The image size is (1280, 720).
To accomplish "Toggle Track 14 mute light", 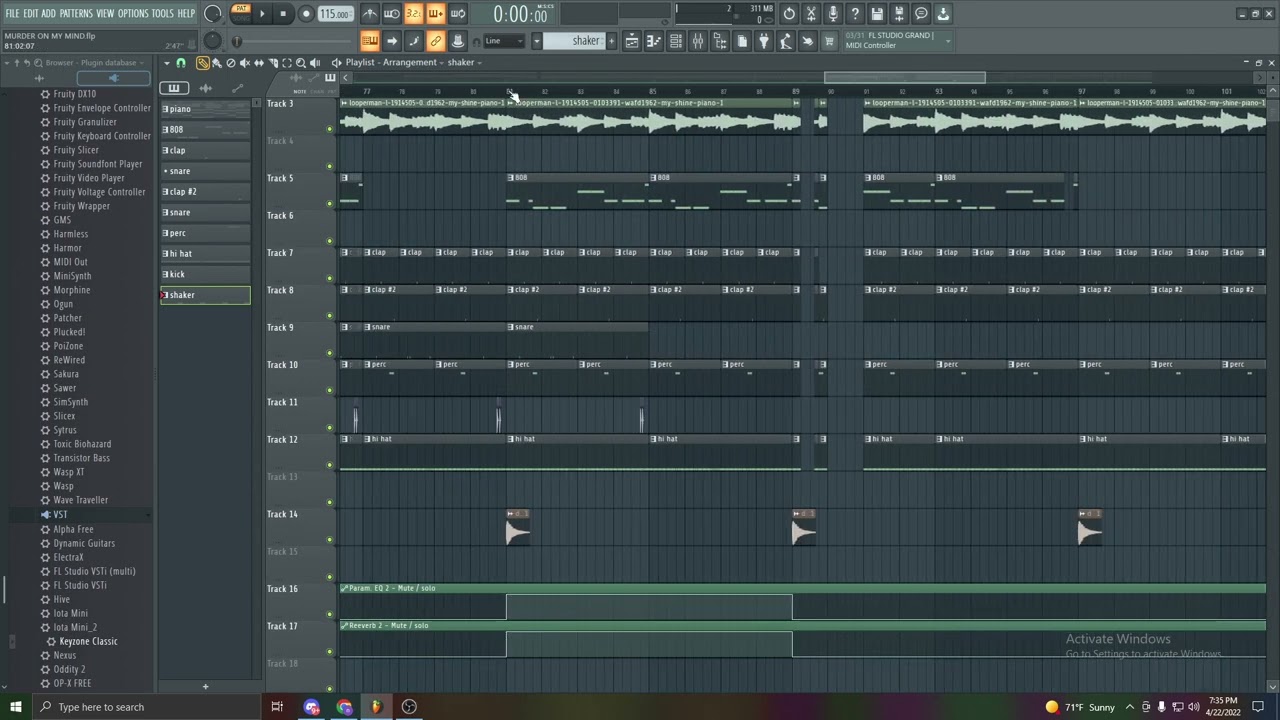I will 330,540.
